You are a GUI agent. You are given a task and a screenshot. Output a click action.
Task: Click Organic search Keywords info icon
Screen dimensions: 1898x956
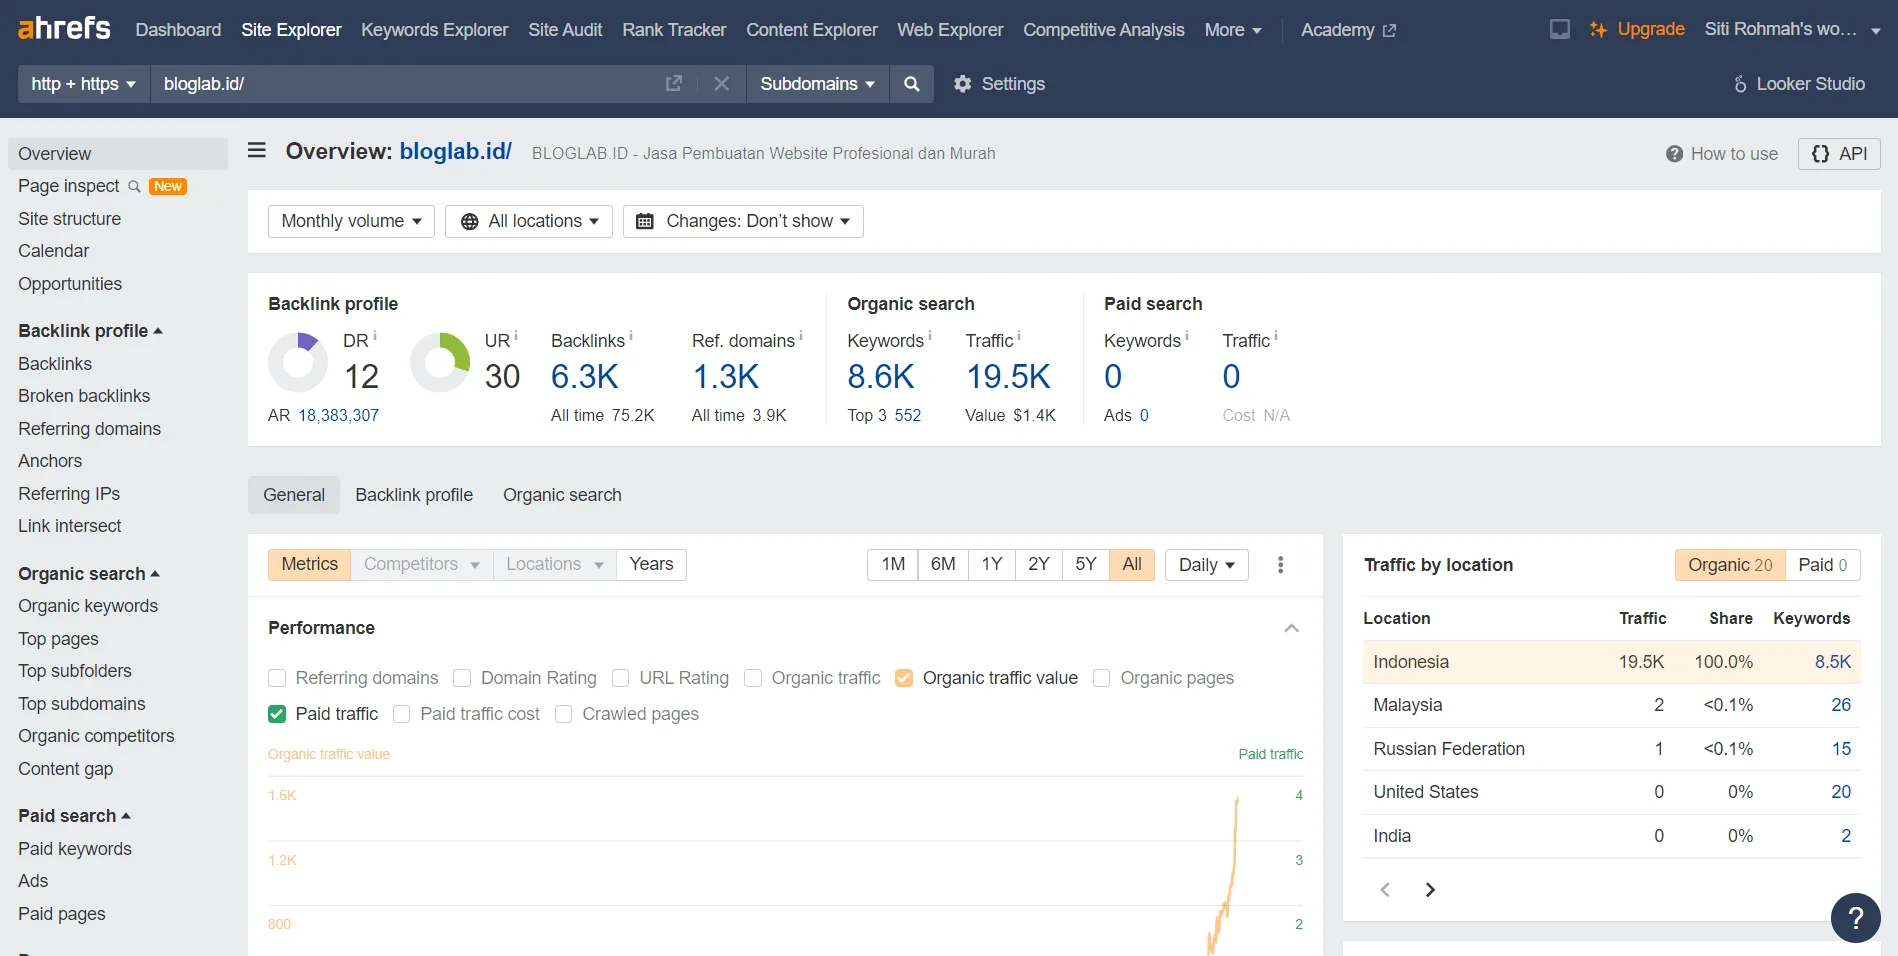[x=930, y=336]
